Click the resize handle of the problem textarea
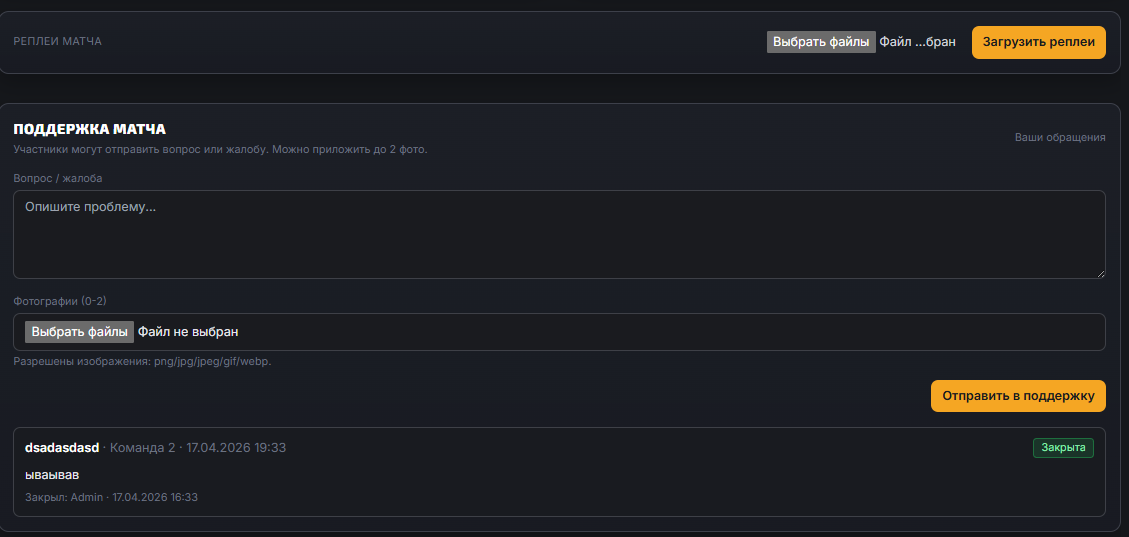 coord(1100,273)
